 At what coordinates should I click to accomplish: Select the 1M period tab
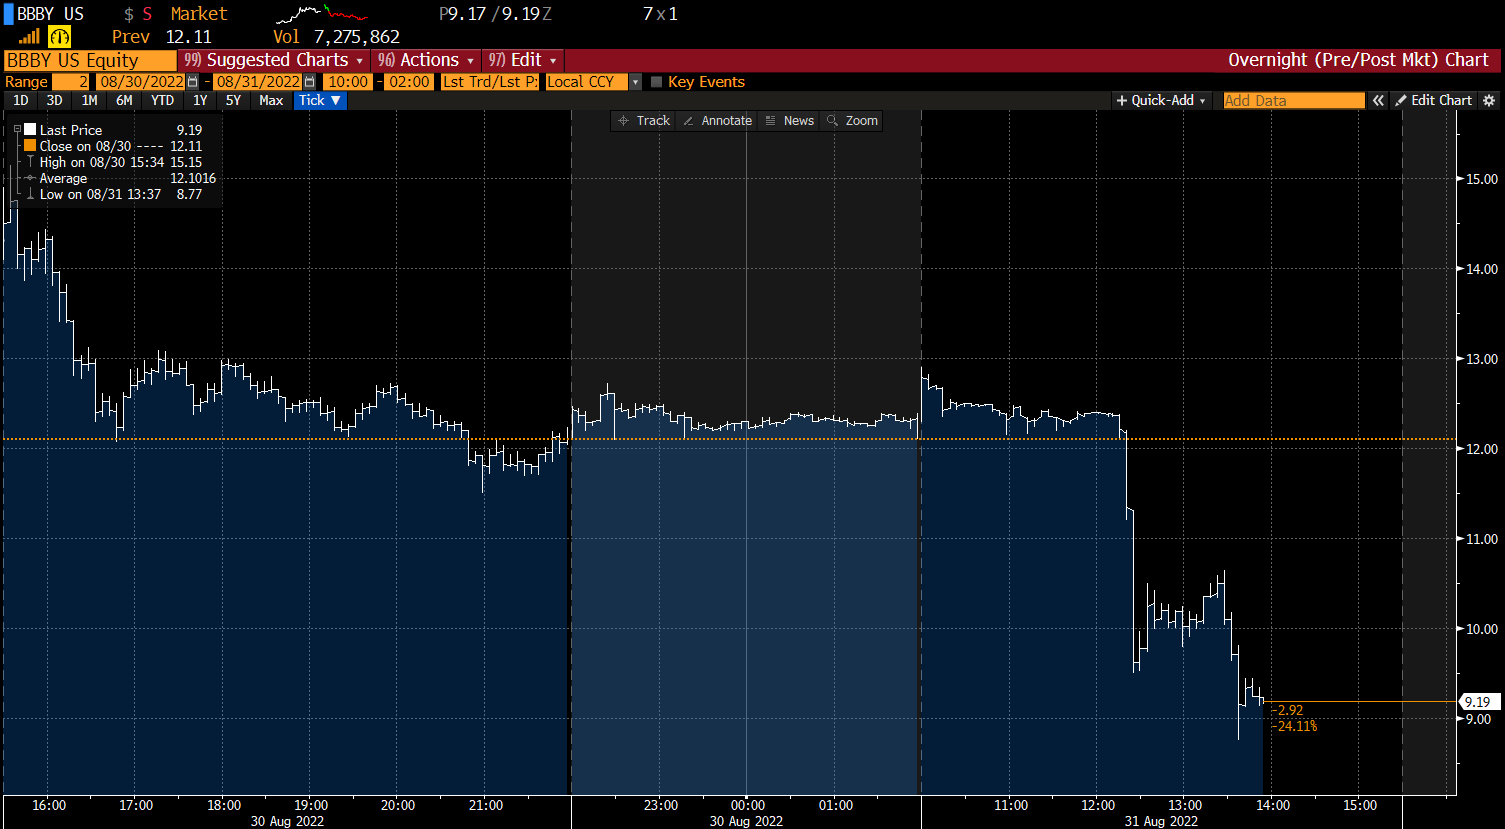(89, 100)
